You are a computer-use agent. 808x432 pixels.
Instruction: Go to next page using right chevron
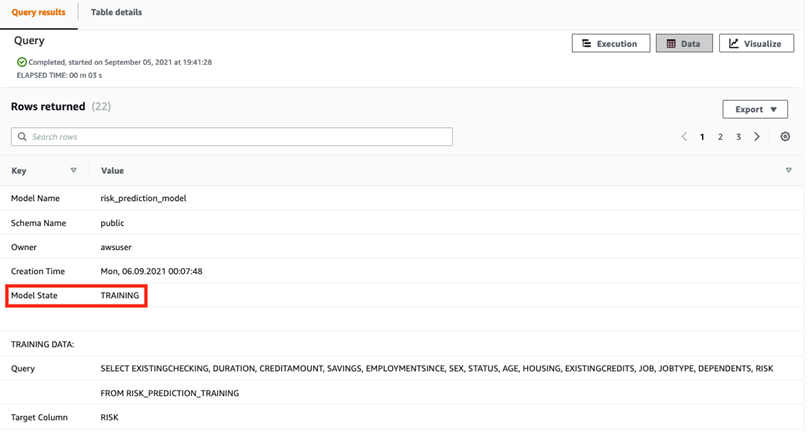coord(757,137)
